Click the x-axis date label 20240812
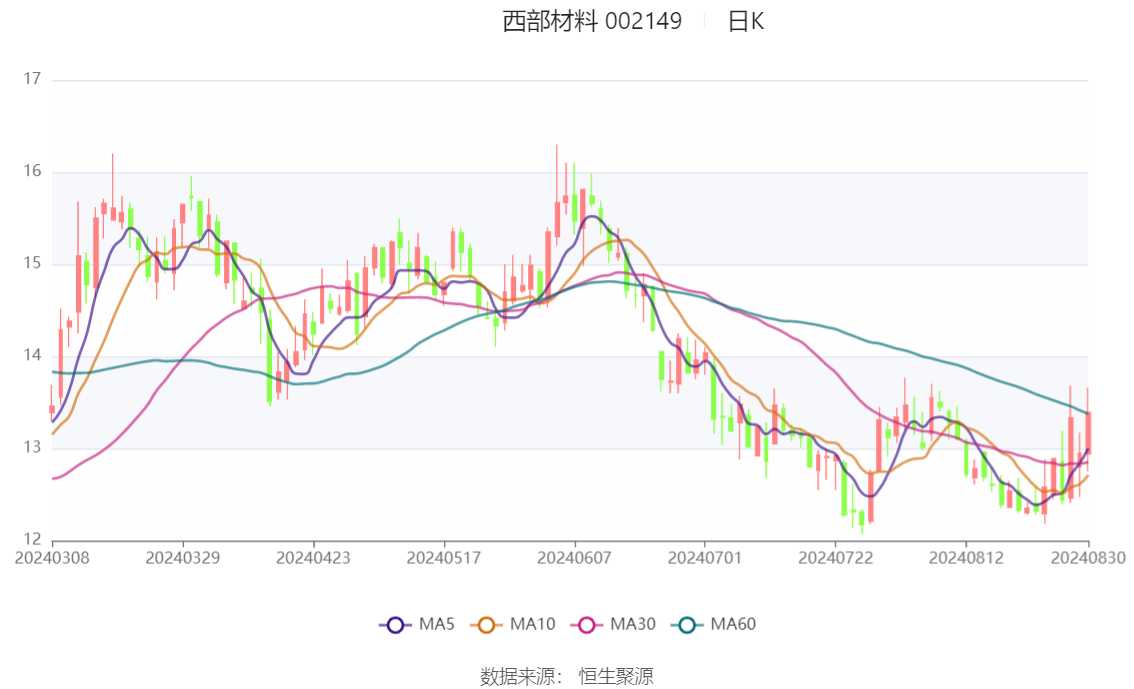The height and width of the screenshot is (689, 1134). click(x=966, y=558)
